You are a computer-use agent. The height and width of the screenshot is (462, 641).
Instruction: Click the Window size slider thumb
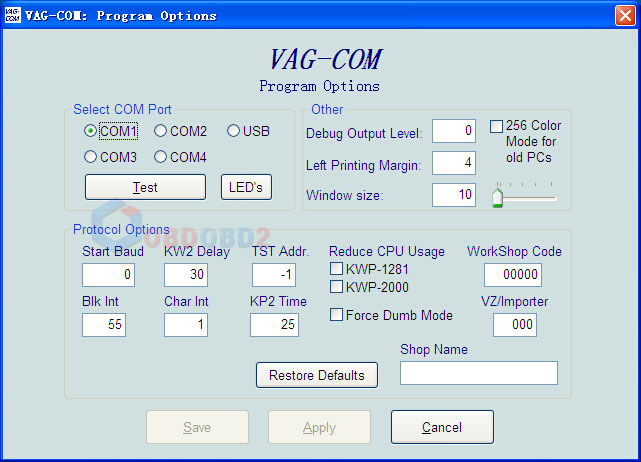(x=497, y=198)
